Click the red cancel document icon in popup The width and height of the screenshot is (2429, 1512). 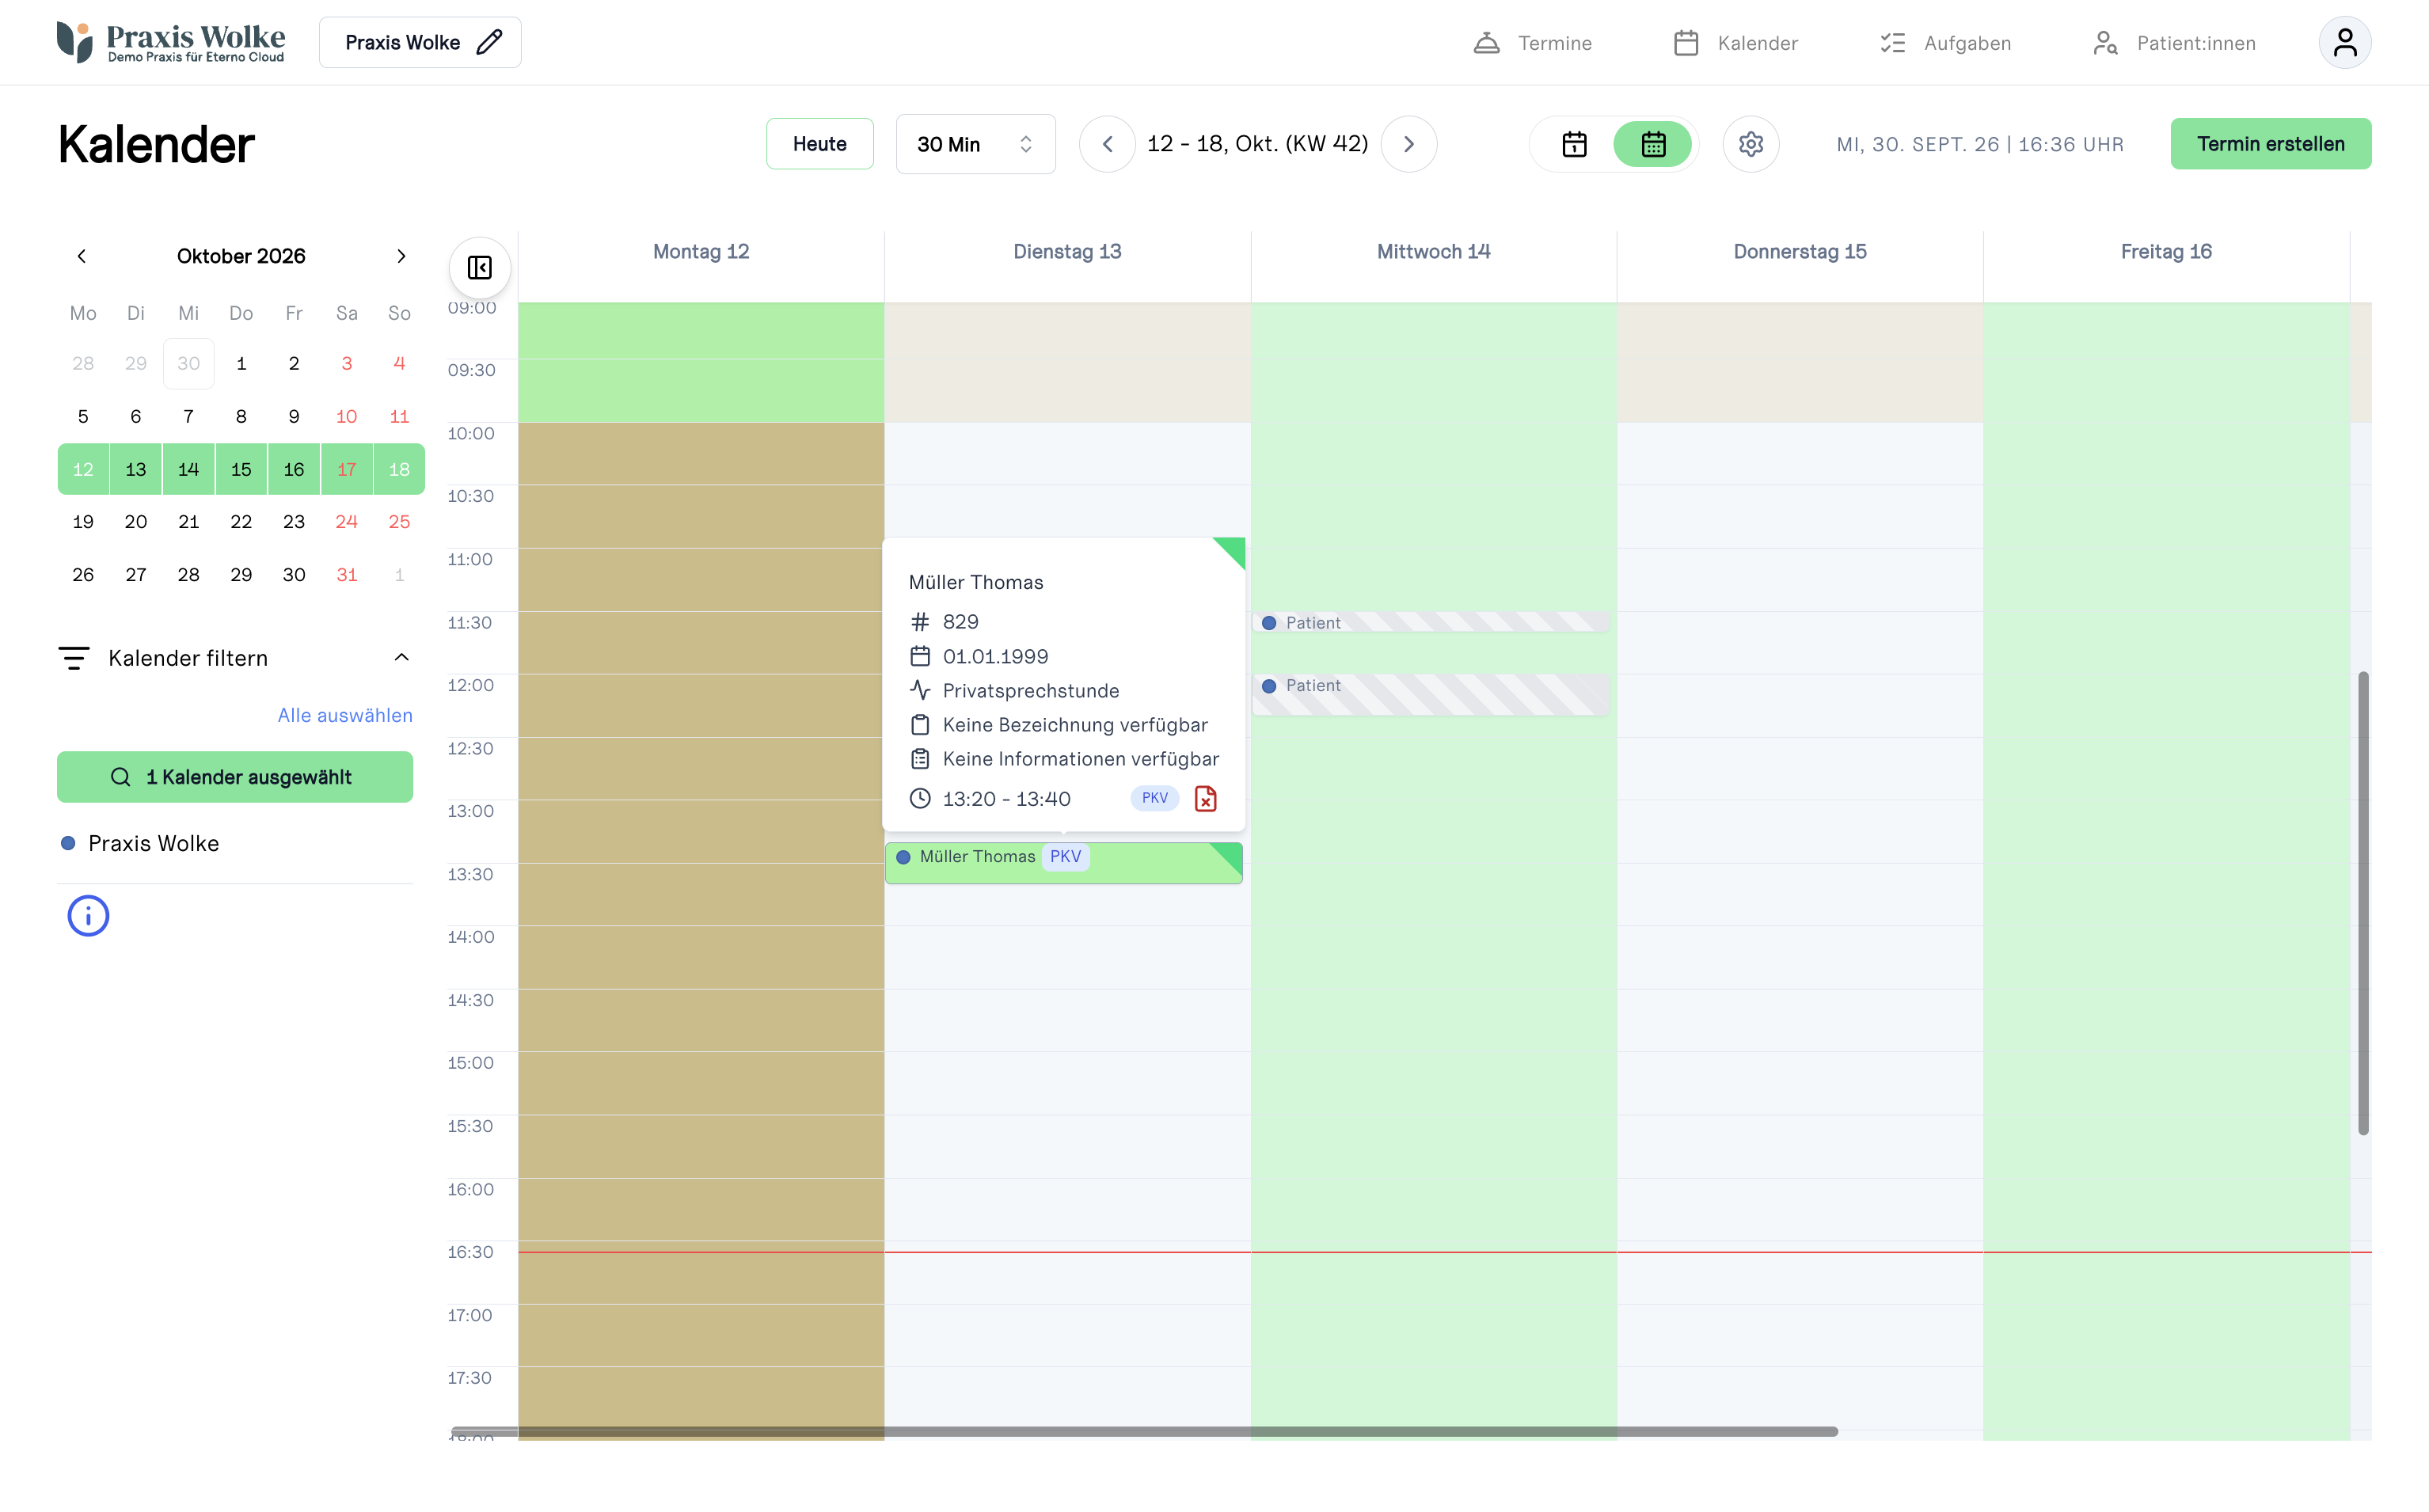click(x=1205, y=799)
